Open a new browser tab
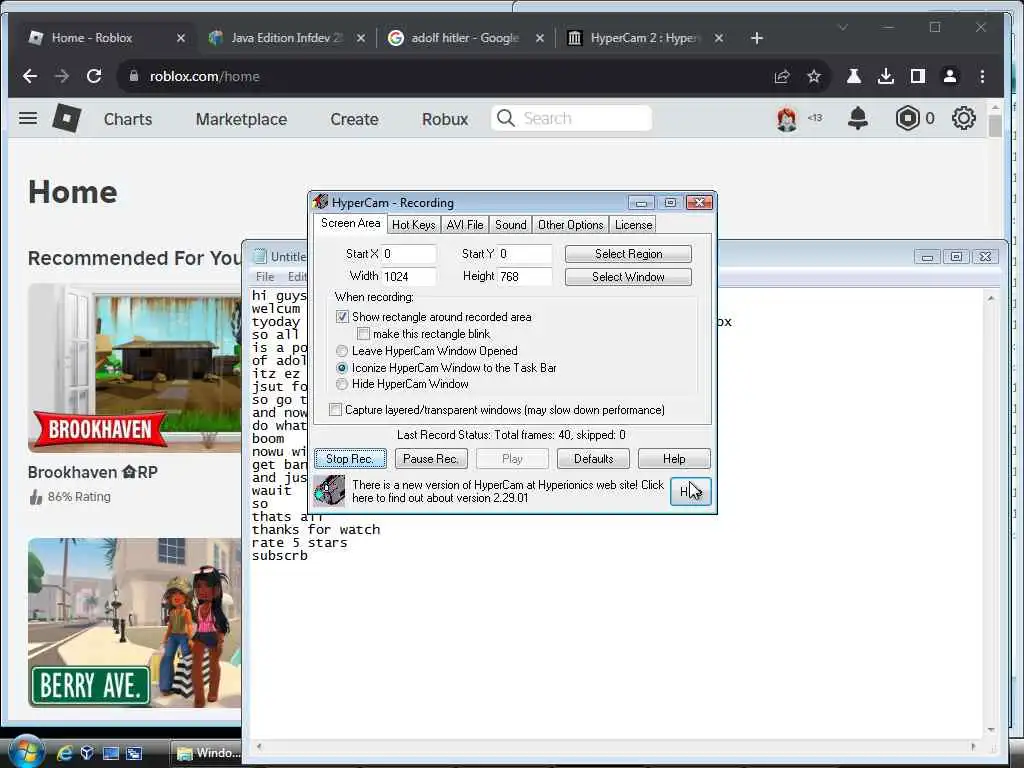1024x768 pixels. click(x=757, y=38)
